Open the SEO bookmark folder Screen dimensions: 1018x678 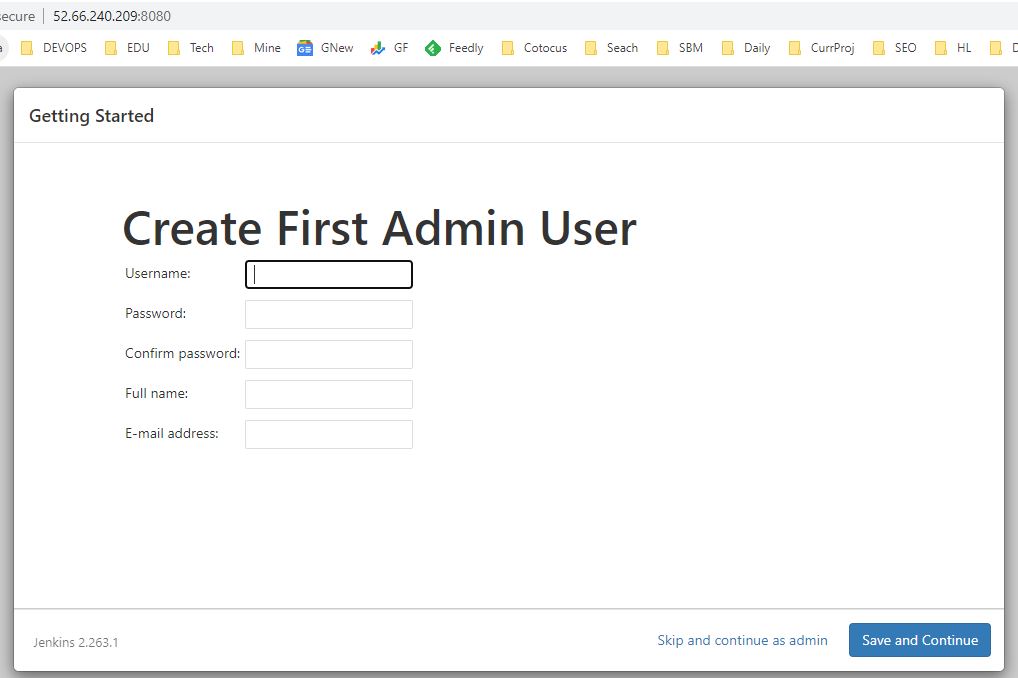point(894,48)
